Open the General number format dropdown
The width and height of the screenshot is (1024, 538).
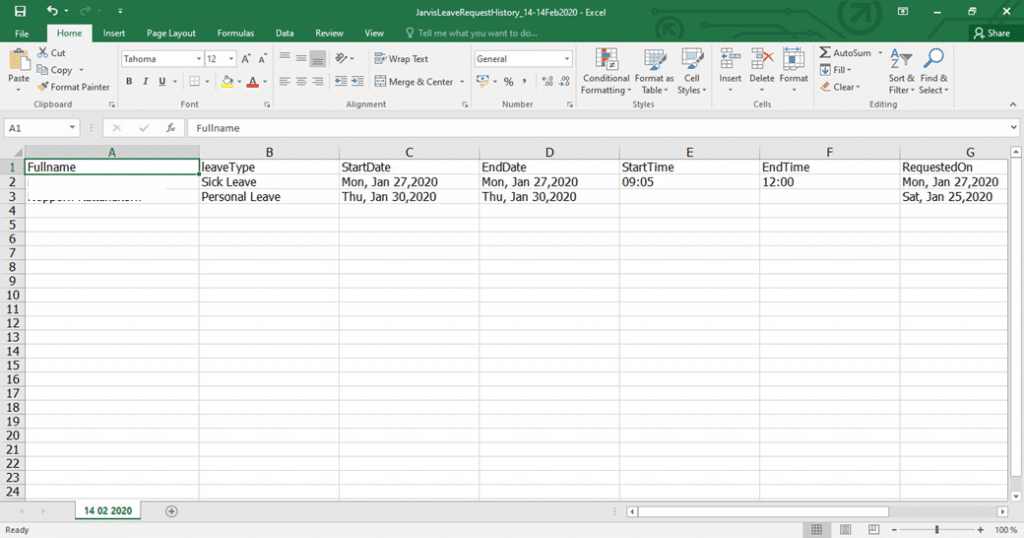click(x=567, y=59)
